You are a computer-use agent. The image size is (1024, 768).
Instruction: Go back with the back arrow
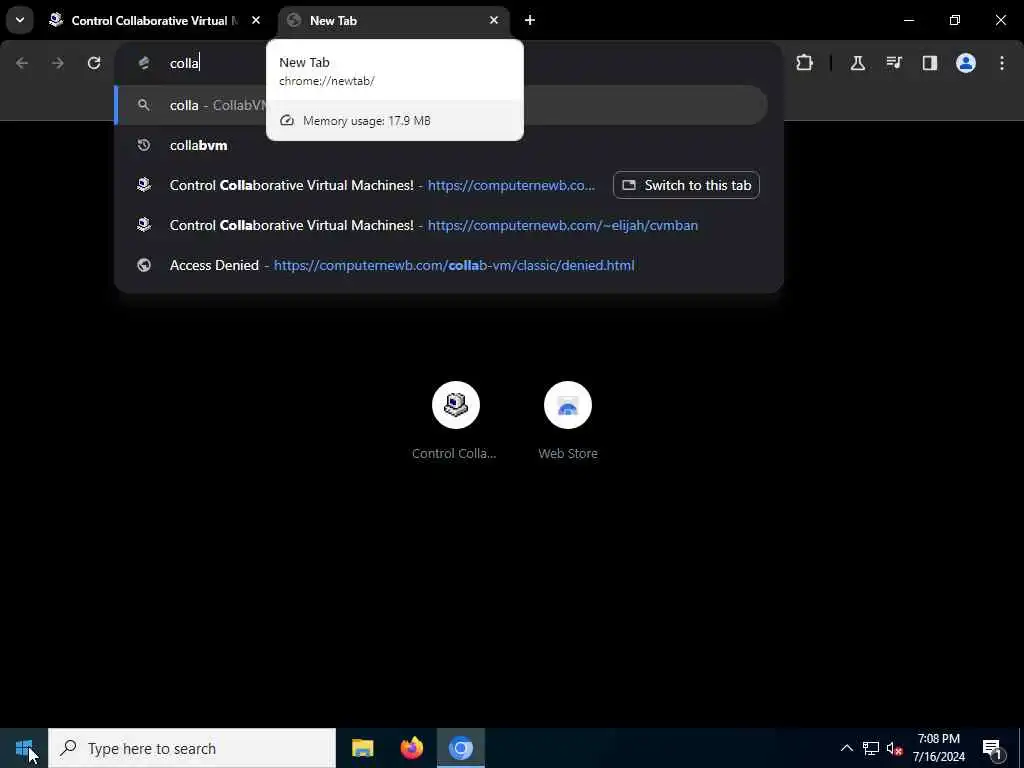tap(22, 63)
